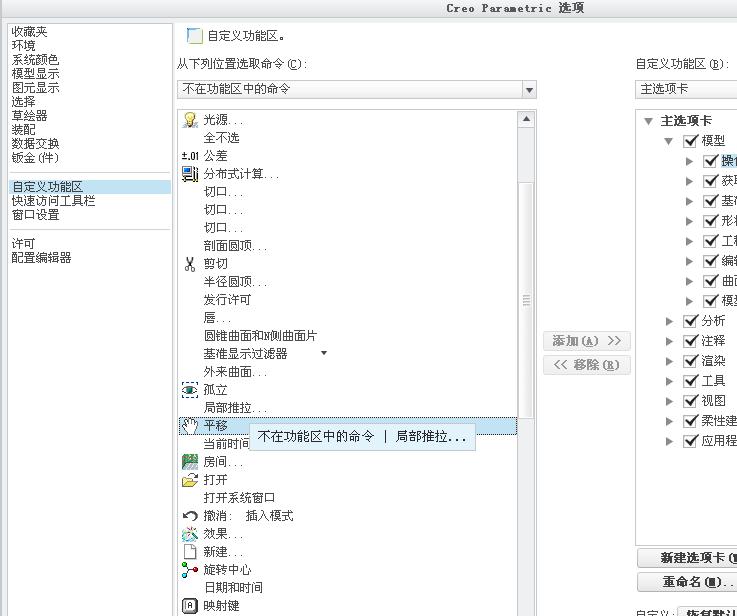Screen dimensions: 737x616
Task: Select the 撤消 undo arrow icon
Action: click(x=190, y=516)
